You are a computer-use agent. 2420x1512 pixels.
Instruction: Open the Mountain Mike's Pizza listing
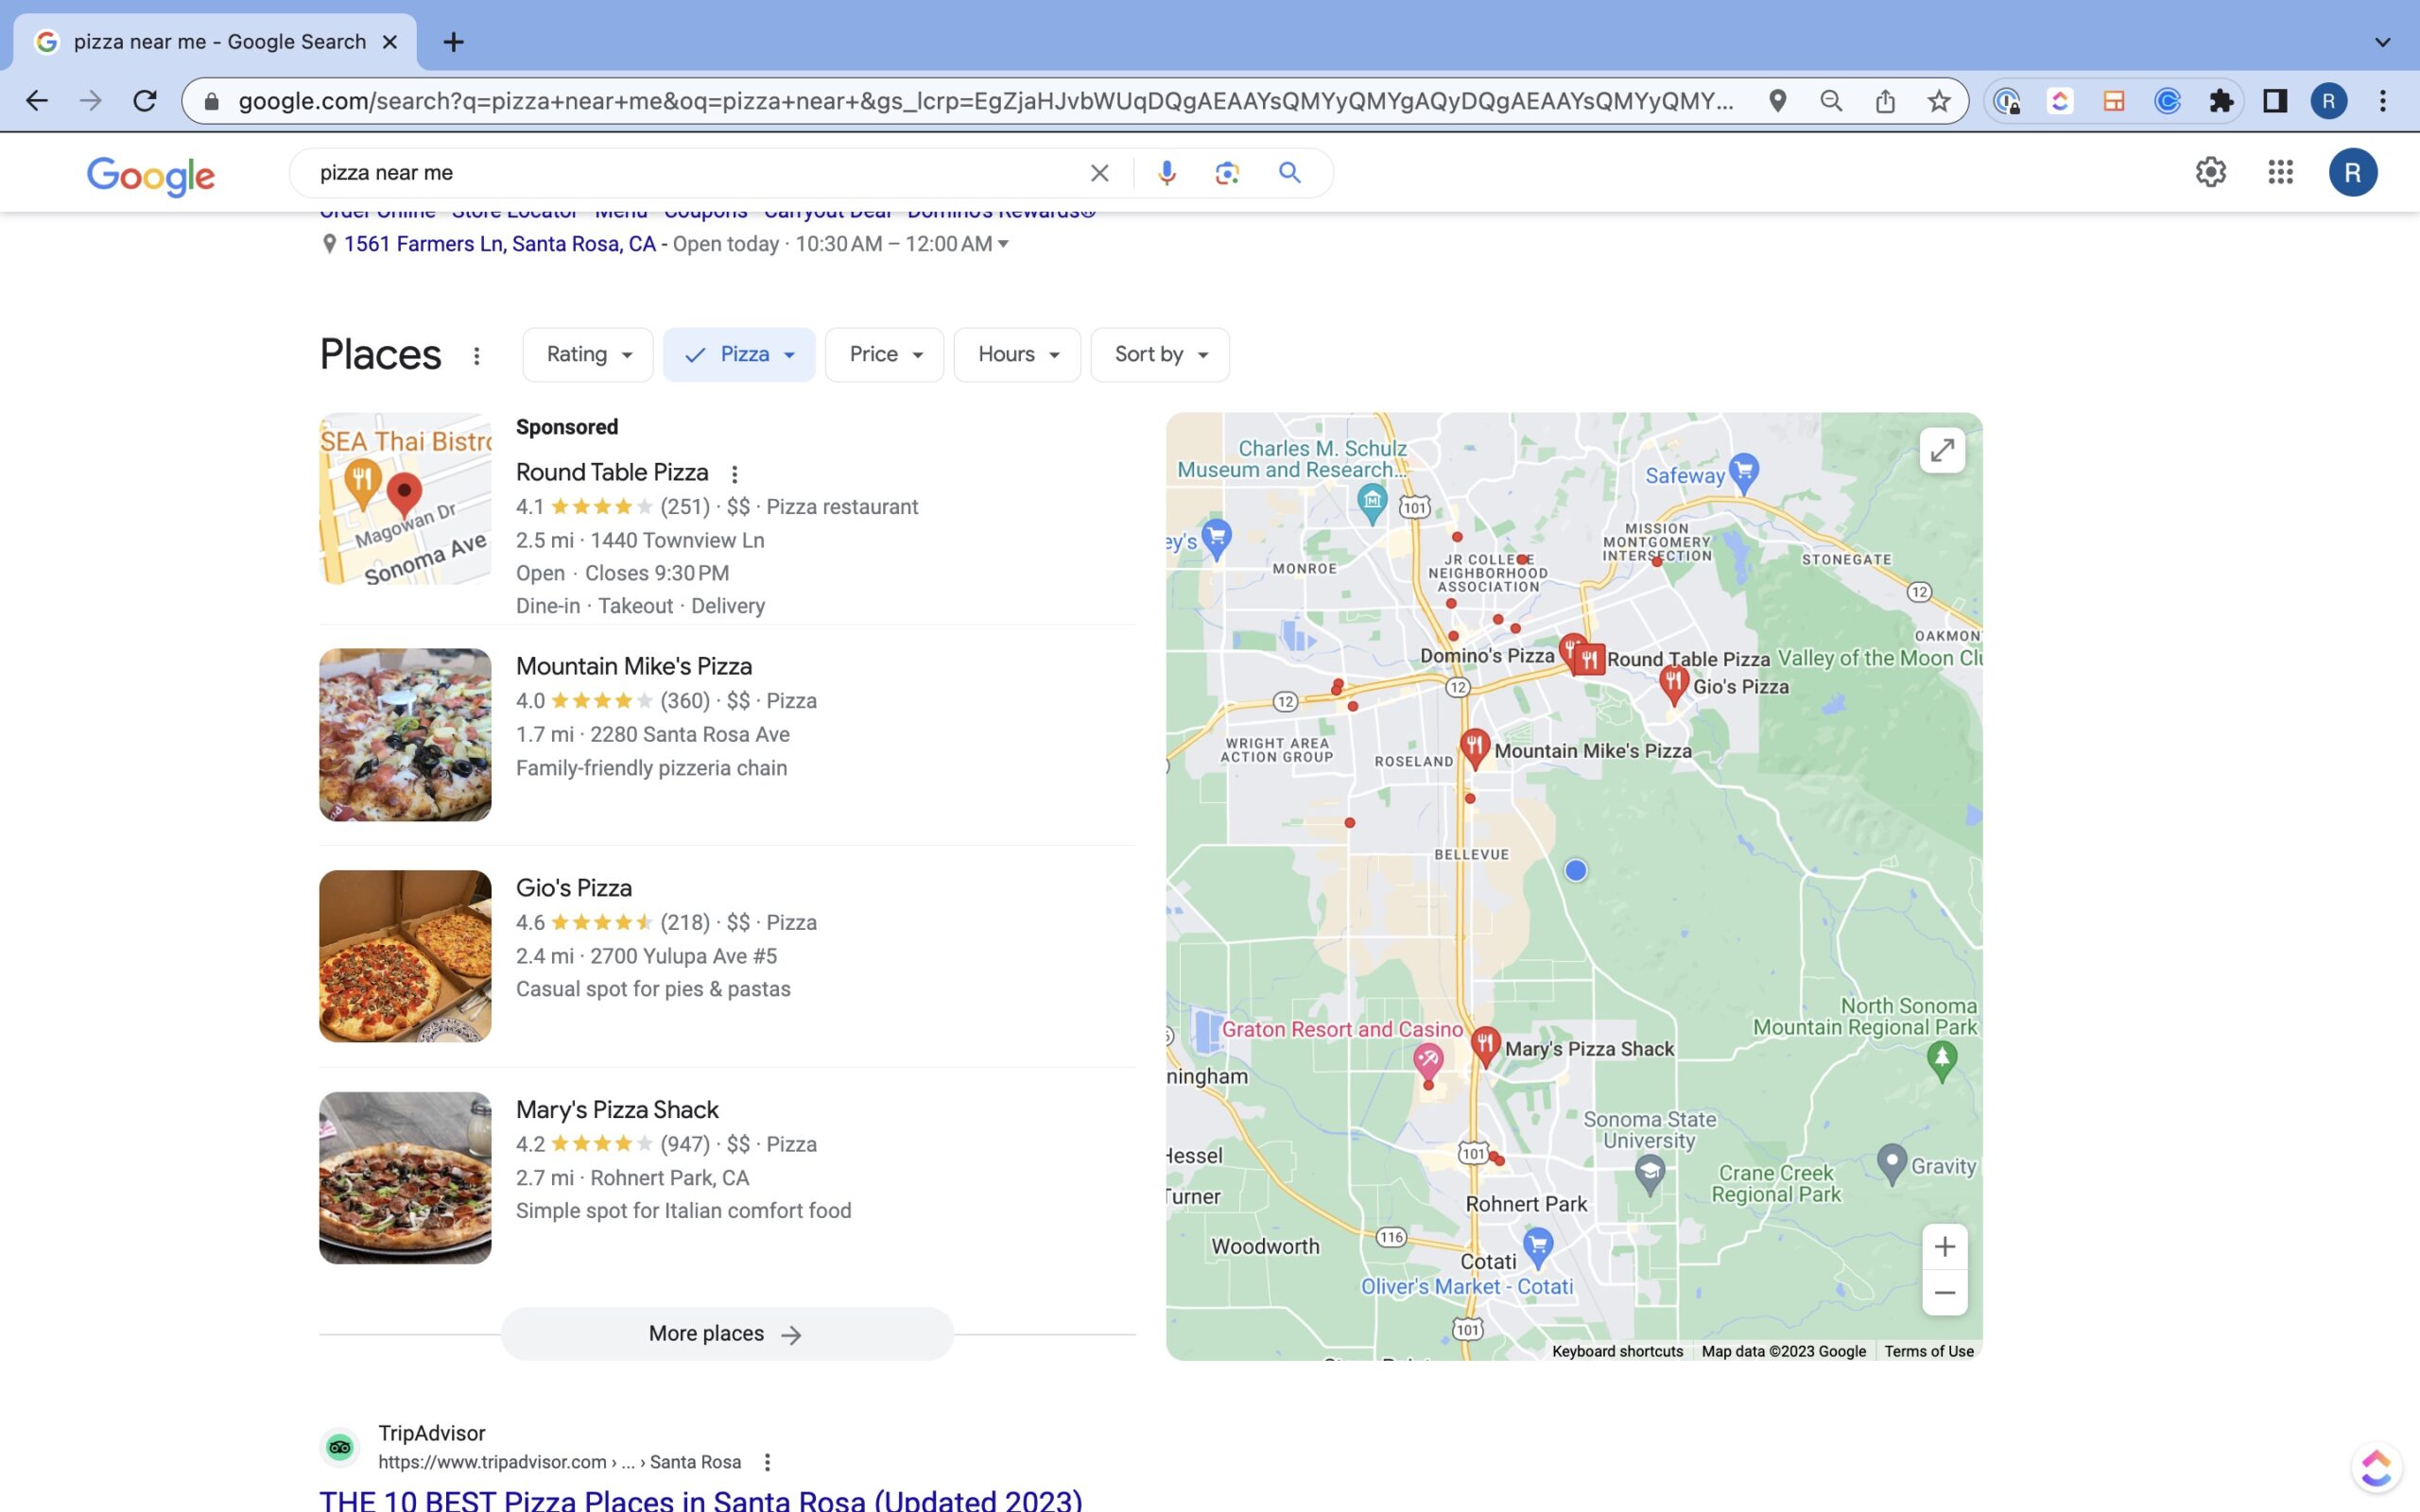tap(634, 666)
